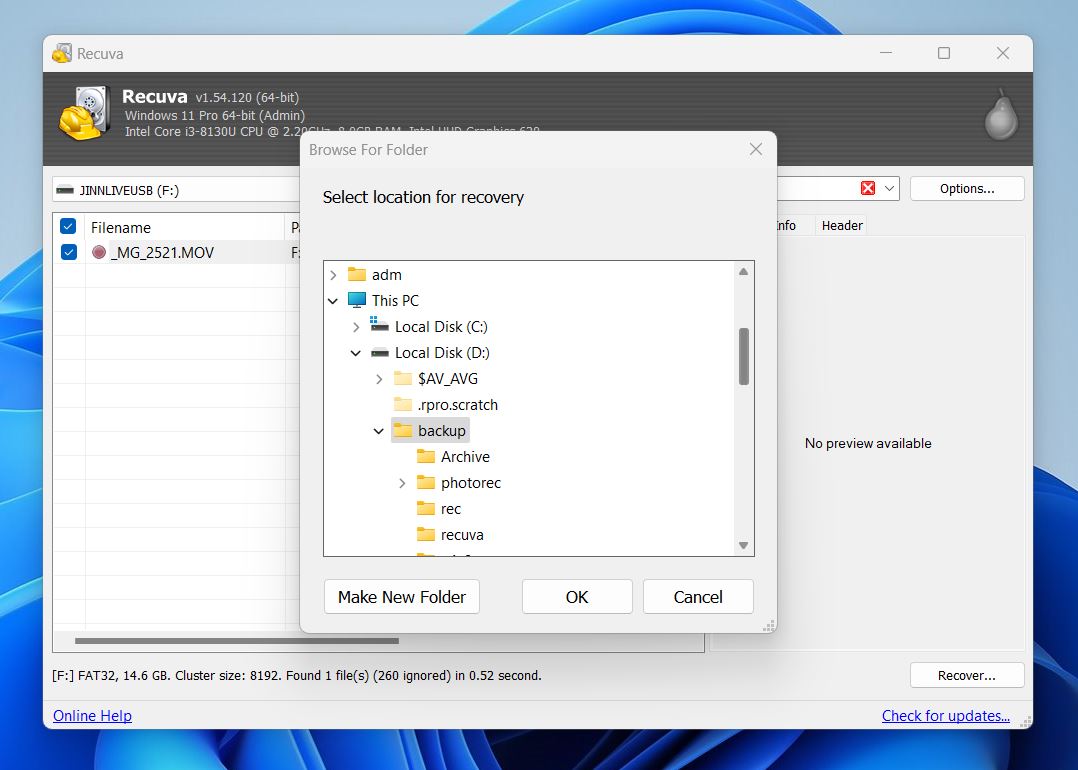1078x770 pixels.
Task: Open the filter dropdown arrow near Options
Action: point(888,188)
